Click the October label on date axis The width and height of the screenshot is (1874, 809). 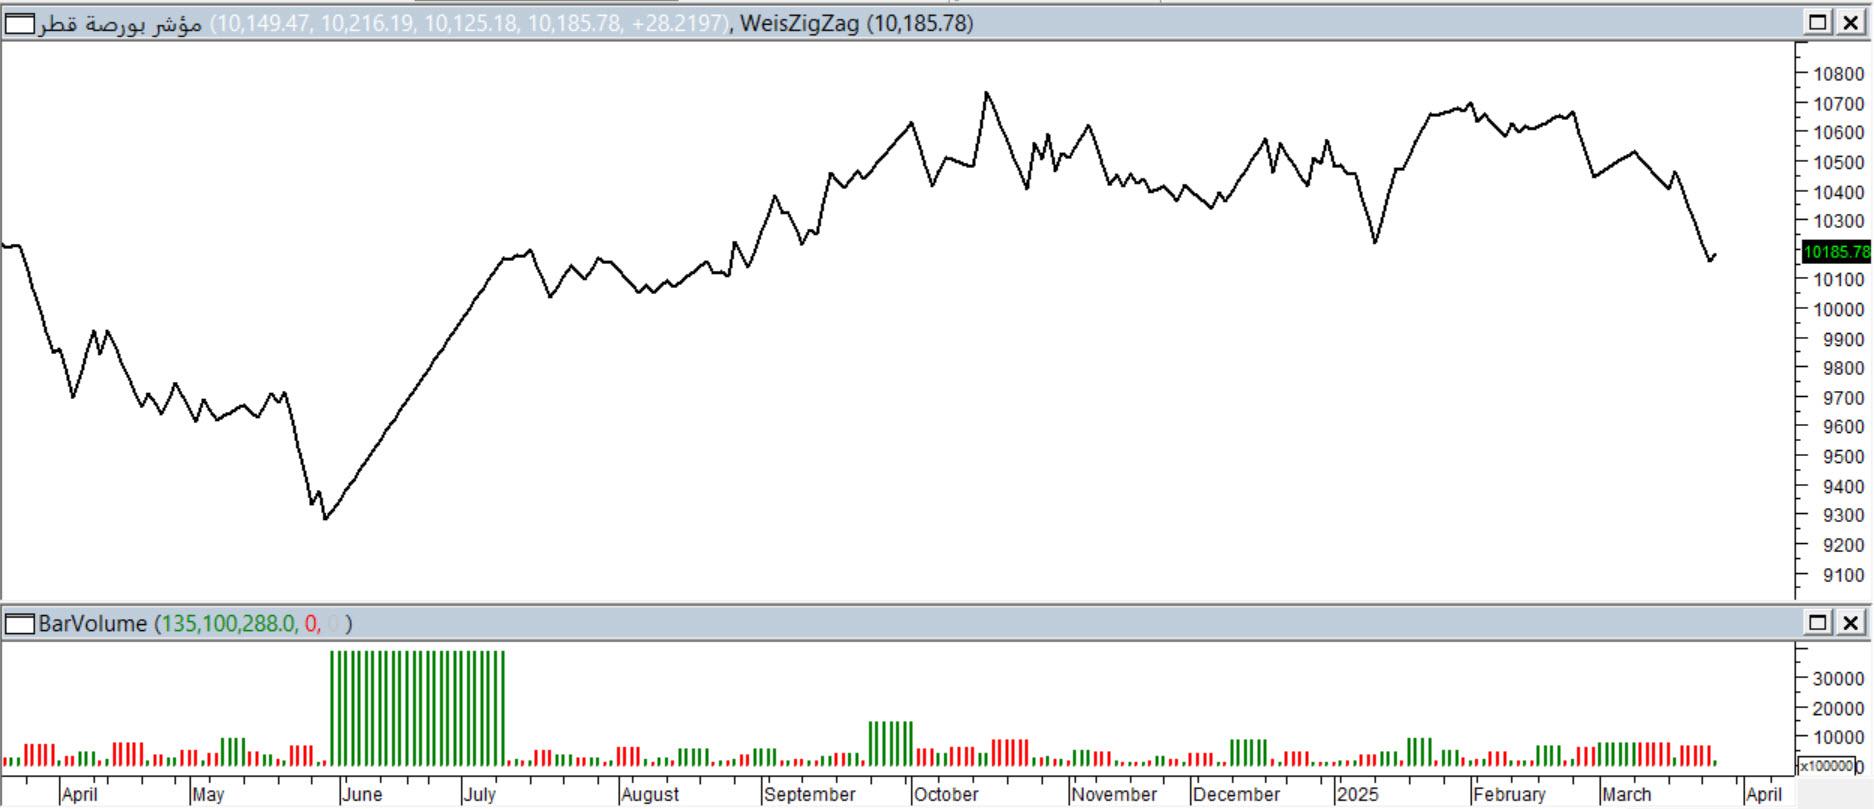[946, 794]
